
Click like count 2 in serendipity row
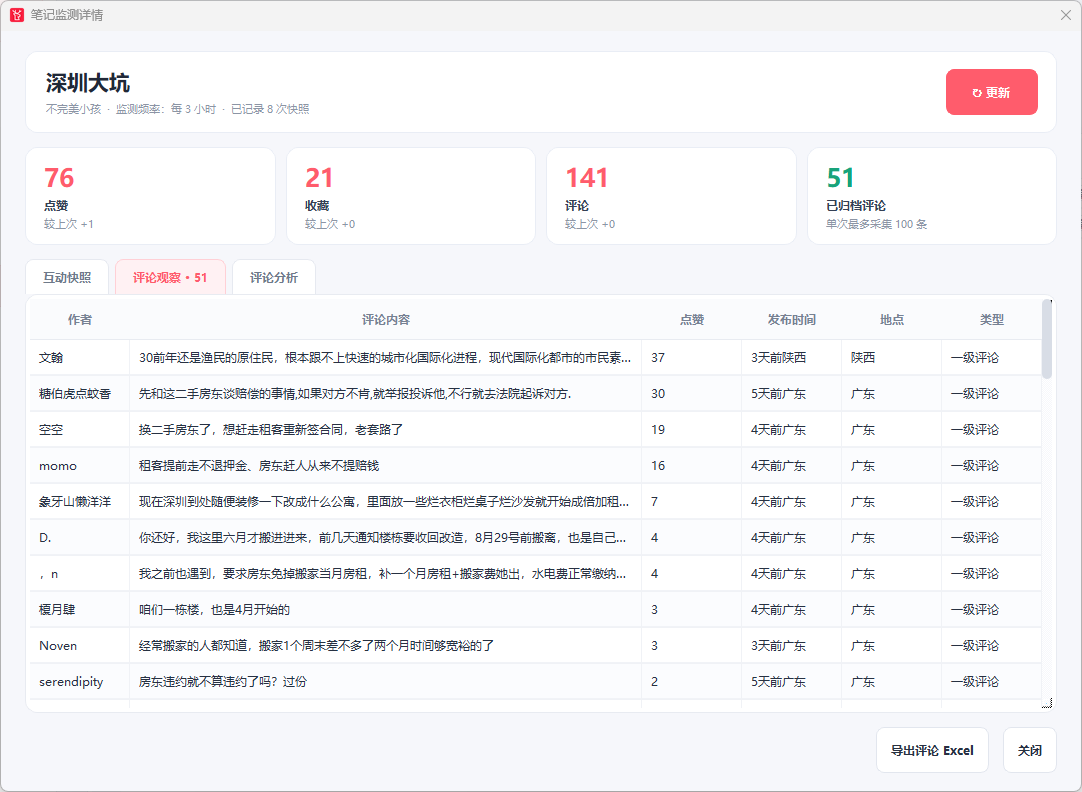tap(654, 682)
